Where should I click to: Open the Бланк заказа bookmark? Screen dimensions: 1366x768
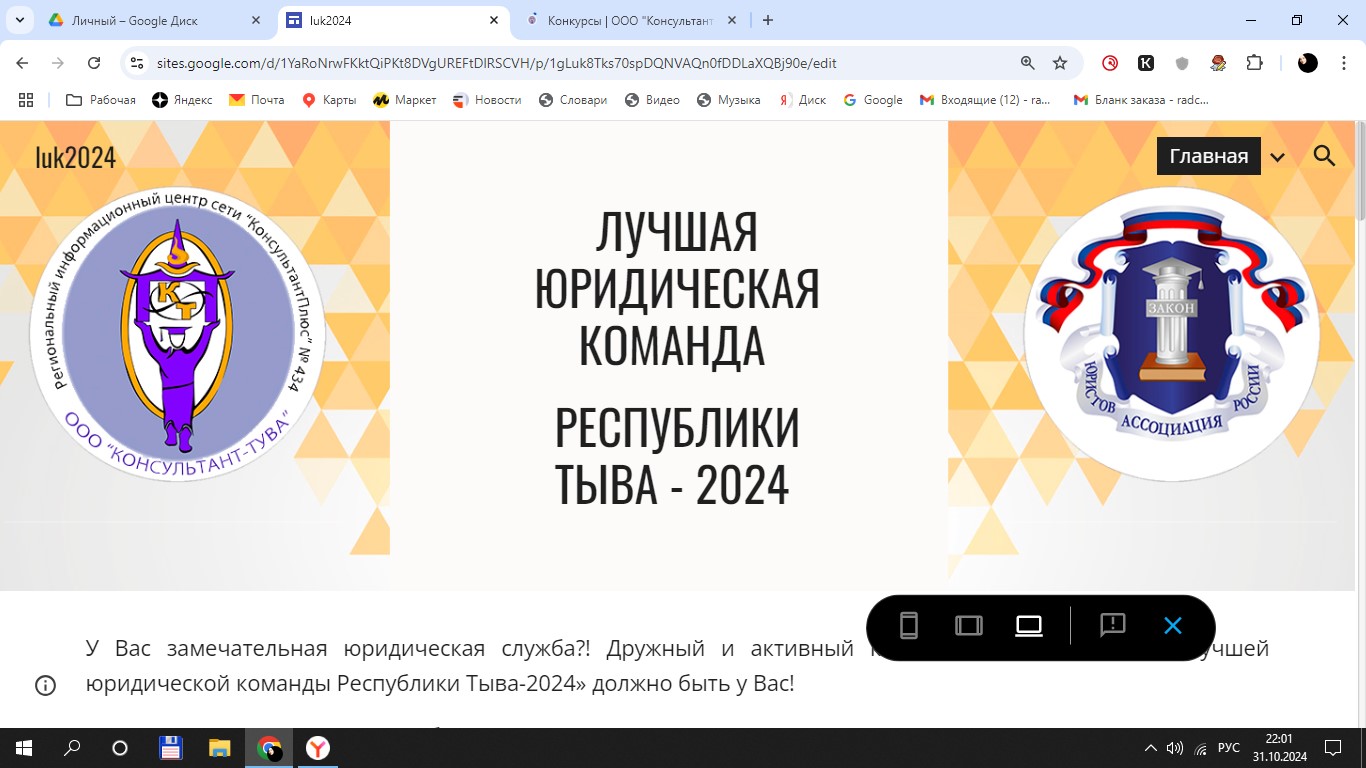pyautogui.click(x=1141, y=100)
